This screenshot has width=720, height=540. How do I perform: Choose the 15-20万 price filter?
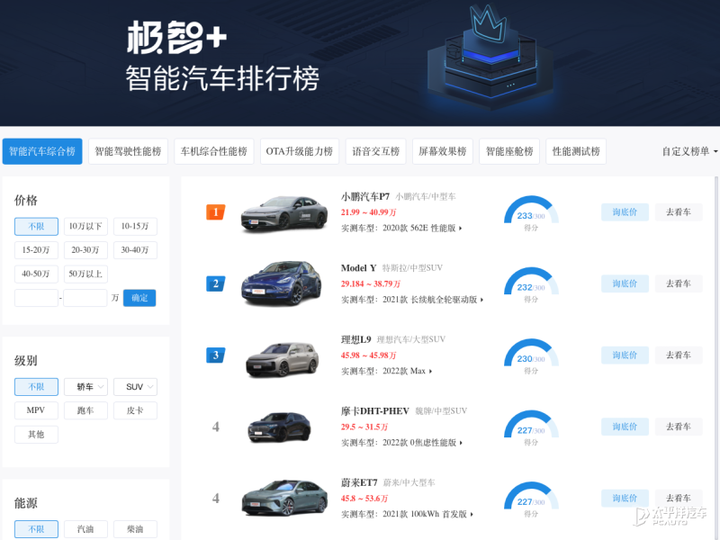[x=36, y=250]
